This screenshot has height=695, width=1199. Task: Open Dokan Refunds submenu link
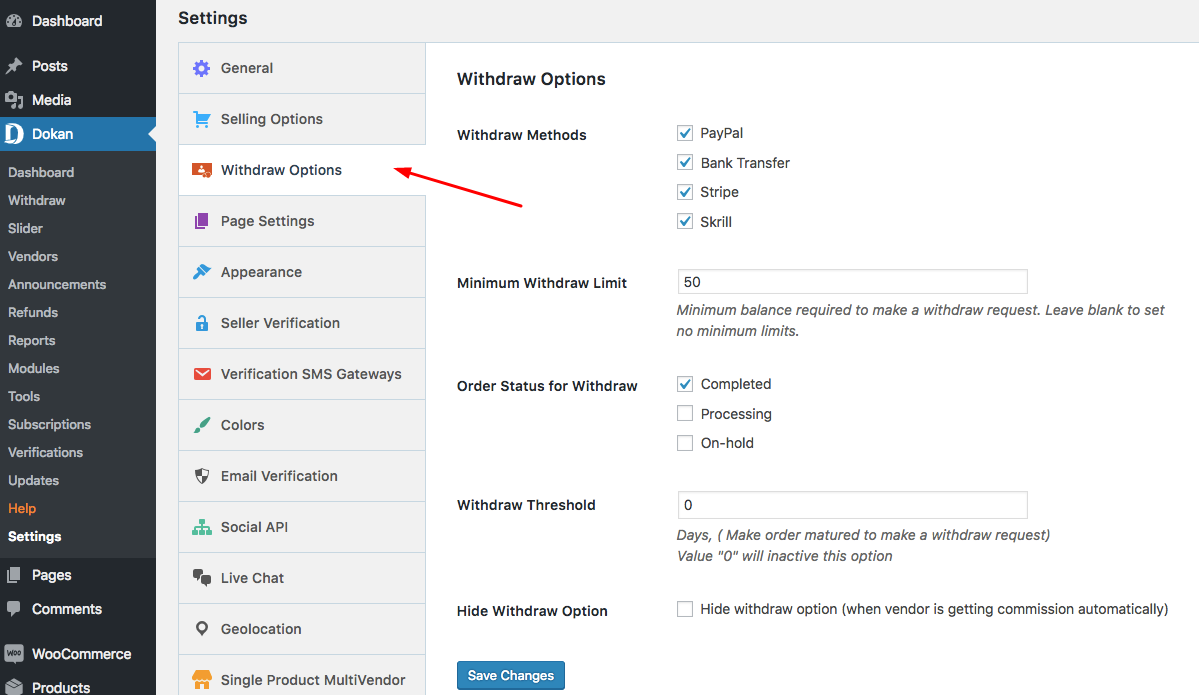(33, 312)
